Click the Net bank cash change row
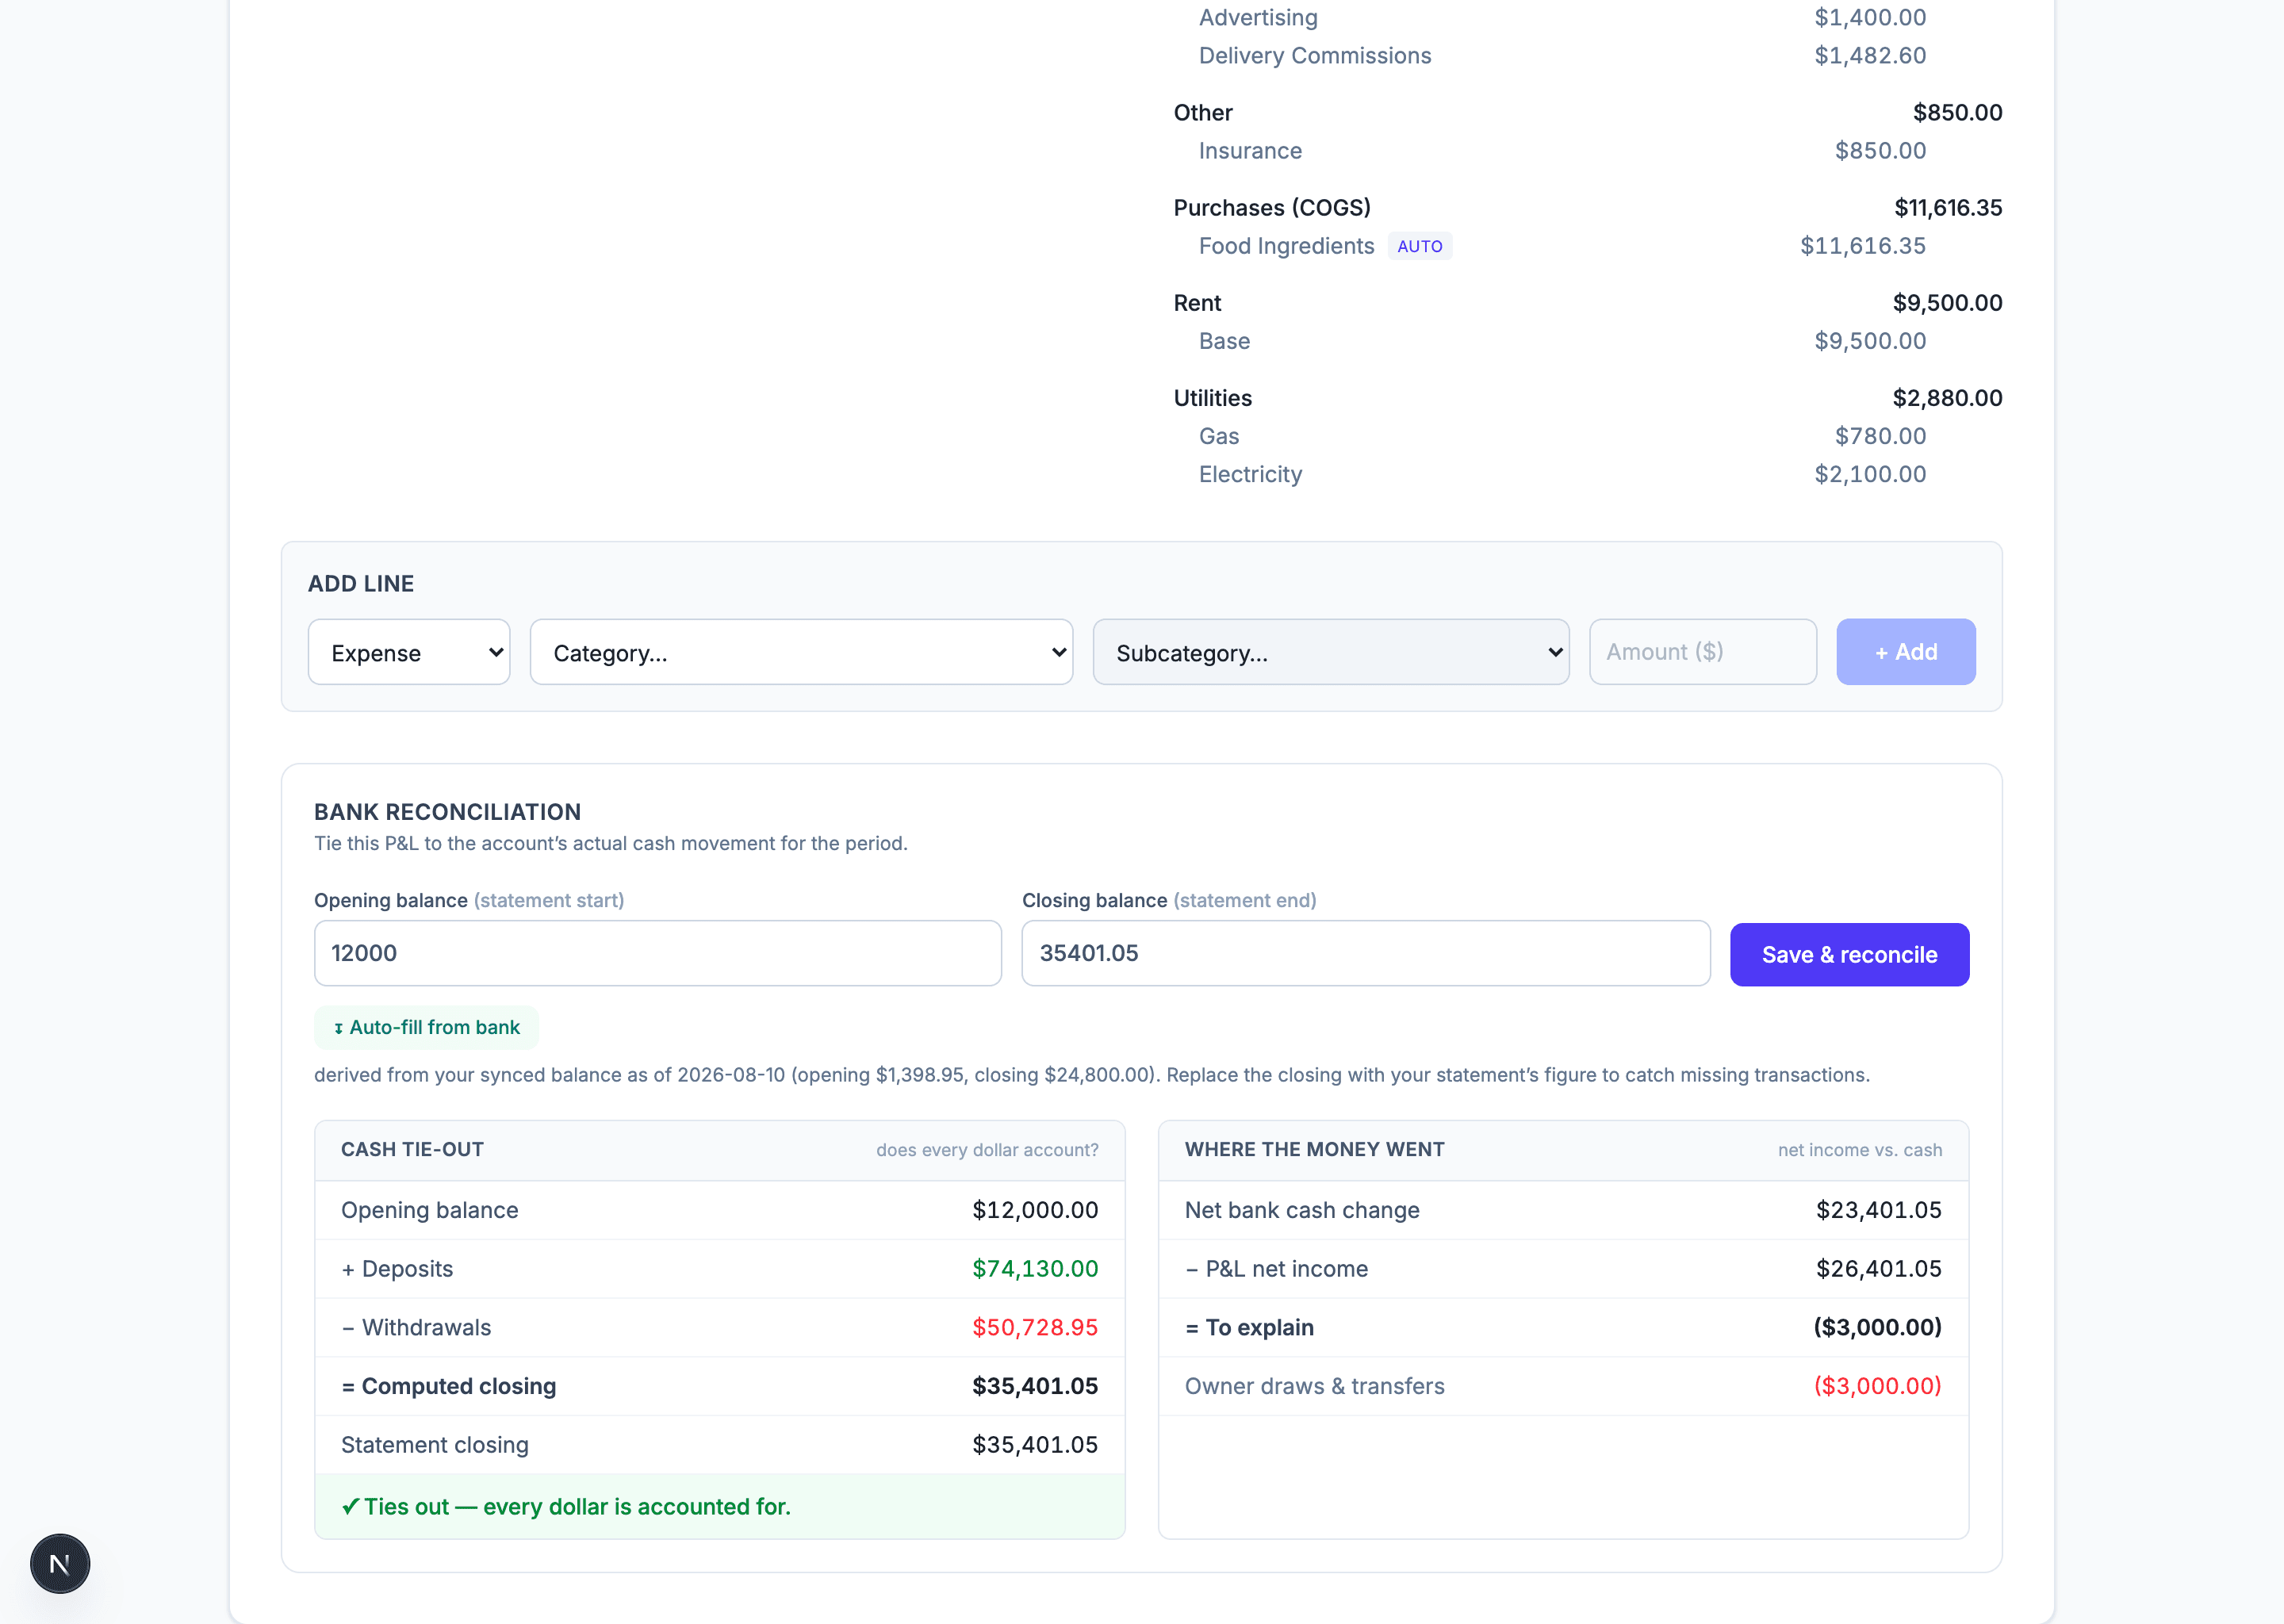Screen dimensions: 2284x1624 (x=1563, y=1210)
